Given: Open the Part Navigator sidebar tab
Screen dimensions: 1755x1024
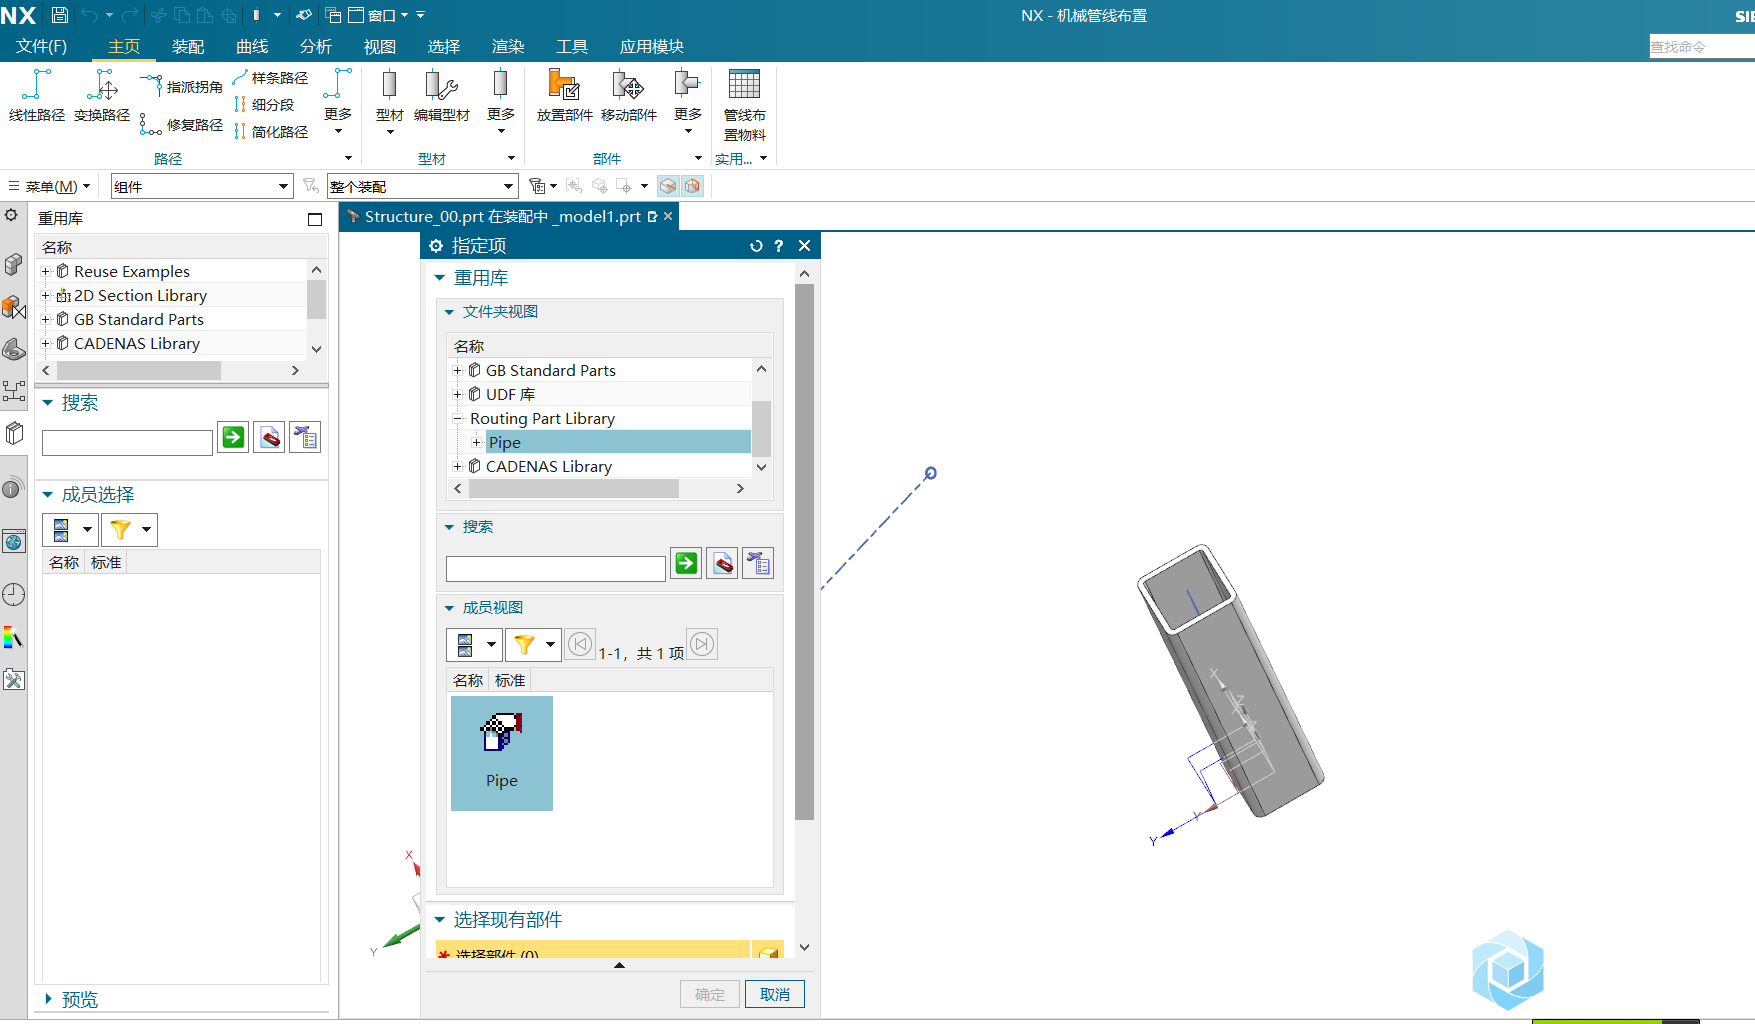Looking at the screenshot, I should click(x=14, y=348).
